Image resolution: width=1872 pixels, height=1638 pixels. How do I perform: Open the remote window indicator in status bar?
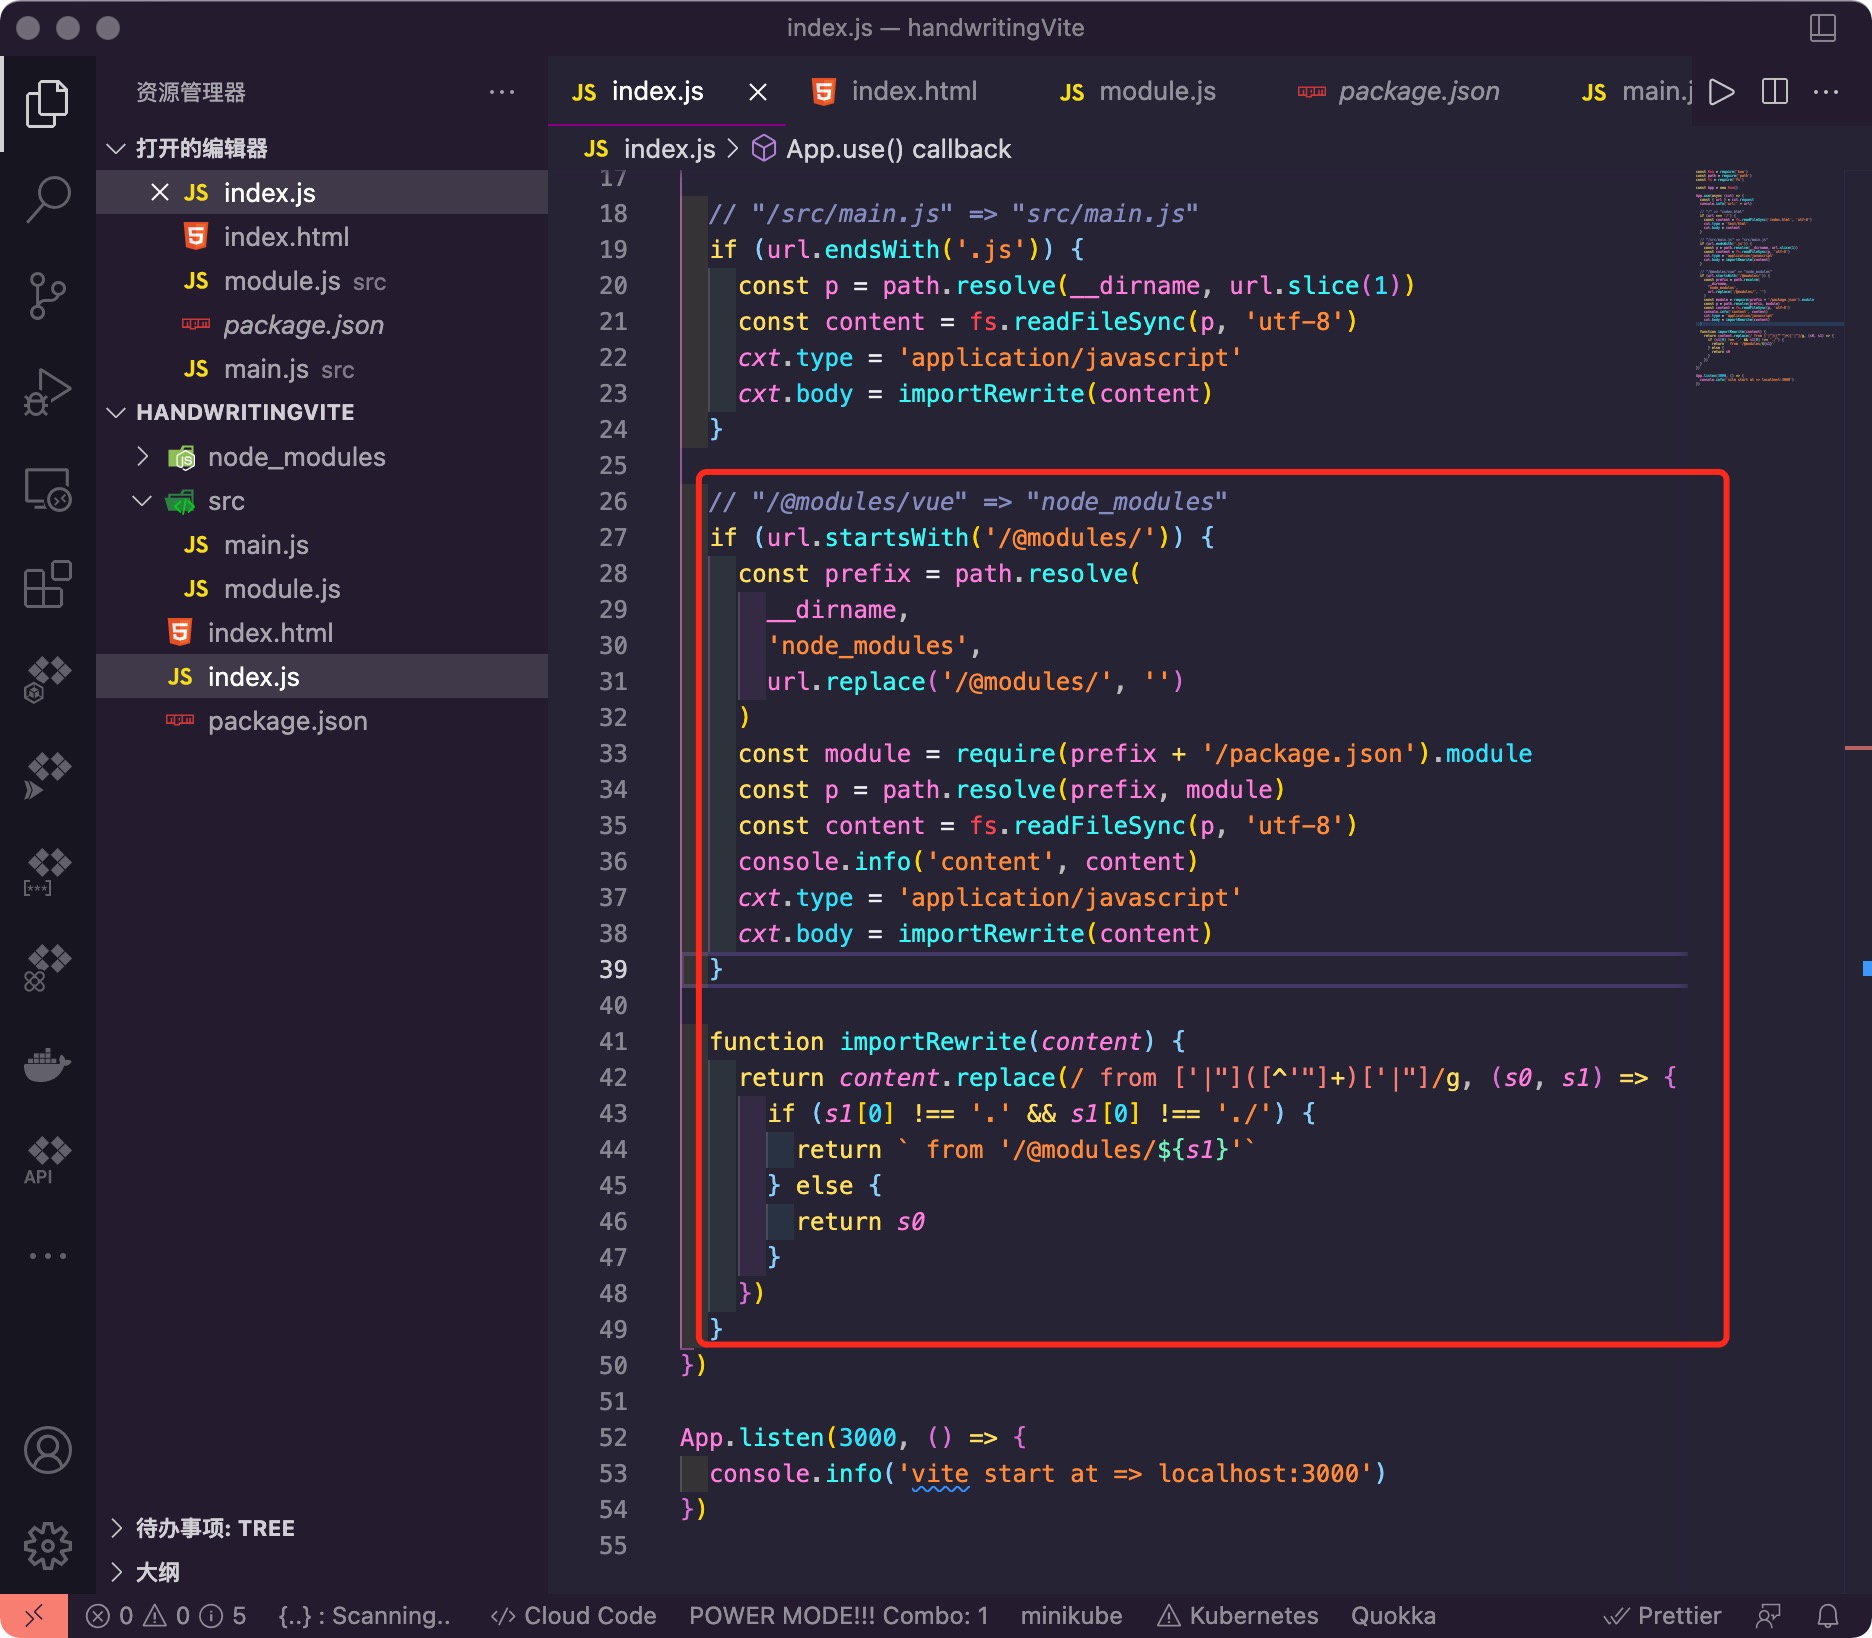[34, 1616]
